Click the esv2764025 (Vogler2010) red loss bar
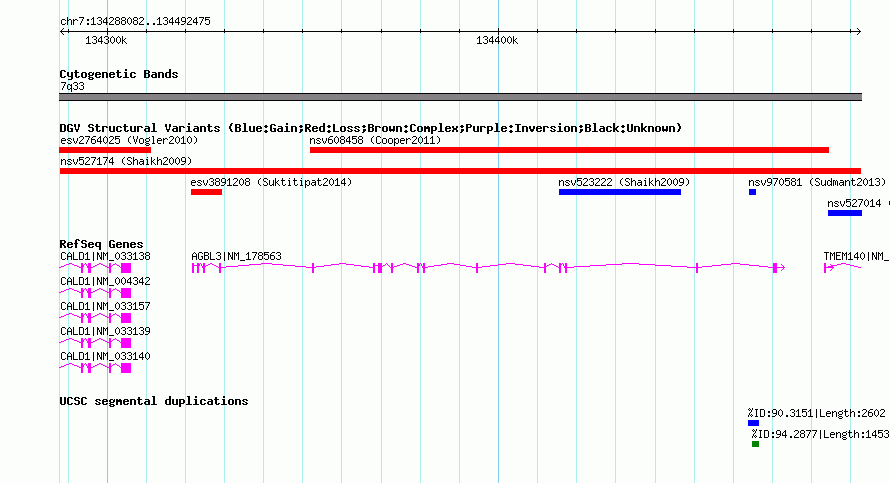This screenshot has height=483, width=890. tap(105, 150)
